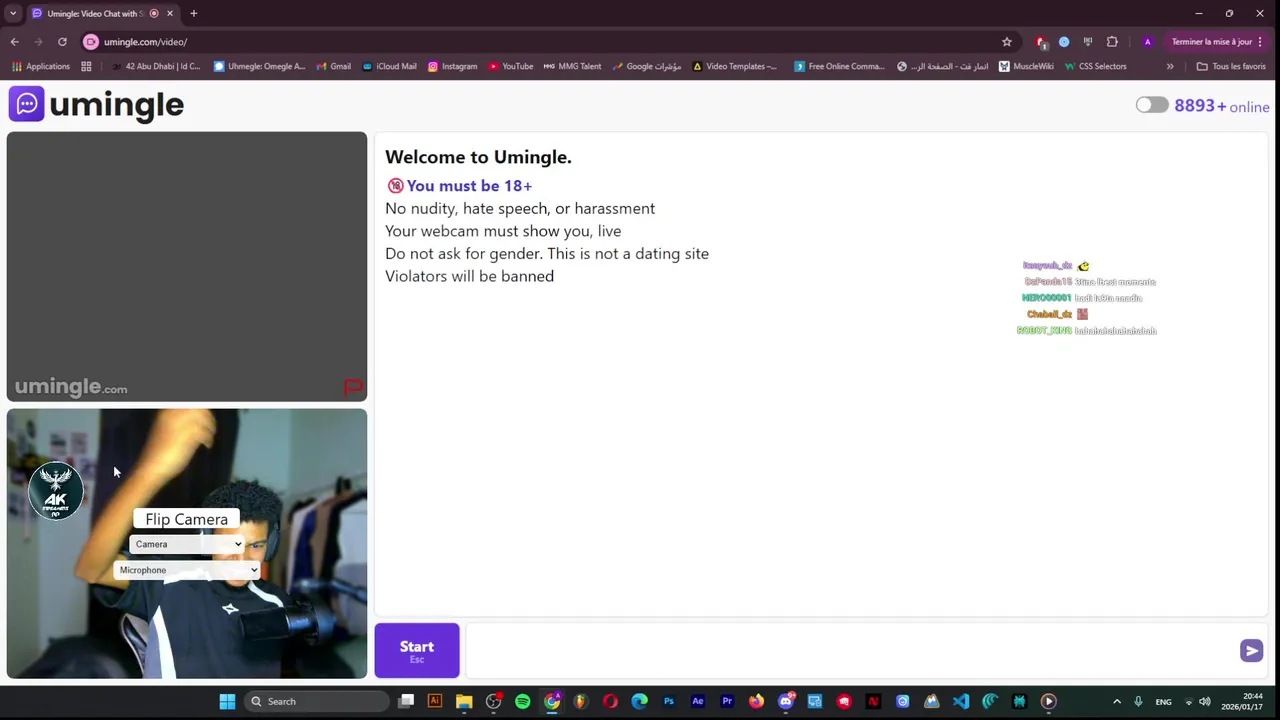This screenshot has width=1280, height=720.
Task: Open the CSS Selectors bookmark
Action: pyautogui.click(x=1096, y=66)
